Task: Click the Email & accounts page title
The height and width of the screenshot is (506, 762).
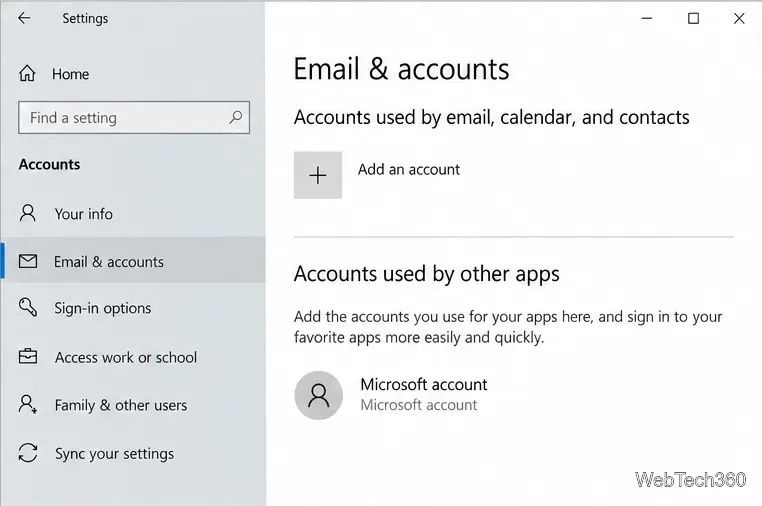Action: pos(401,69)
